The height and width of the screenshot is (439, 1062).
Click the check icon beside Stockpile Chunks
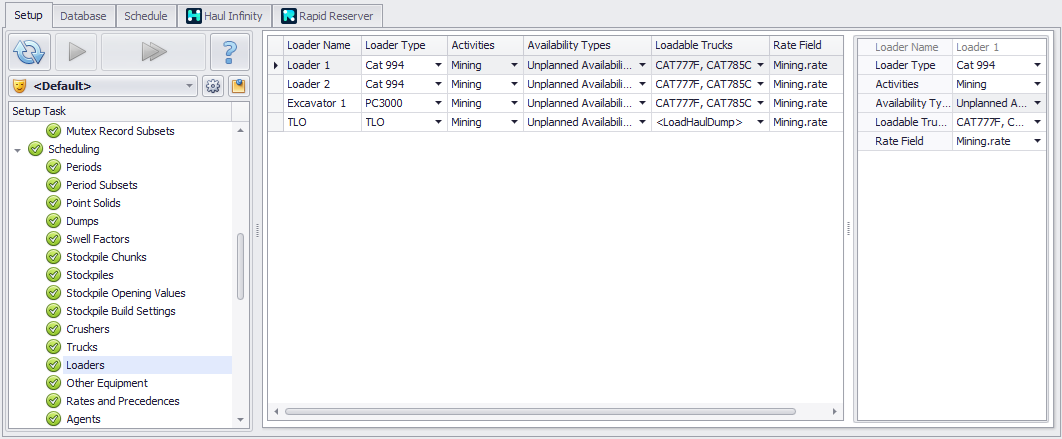54,257
